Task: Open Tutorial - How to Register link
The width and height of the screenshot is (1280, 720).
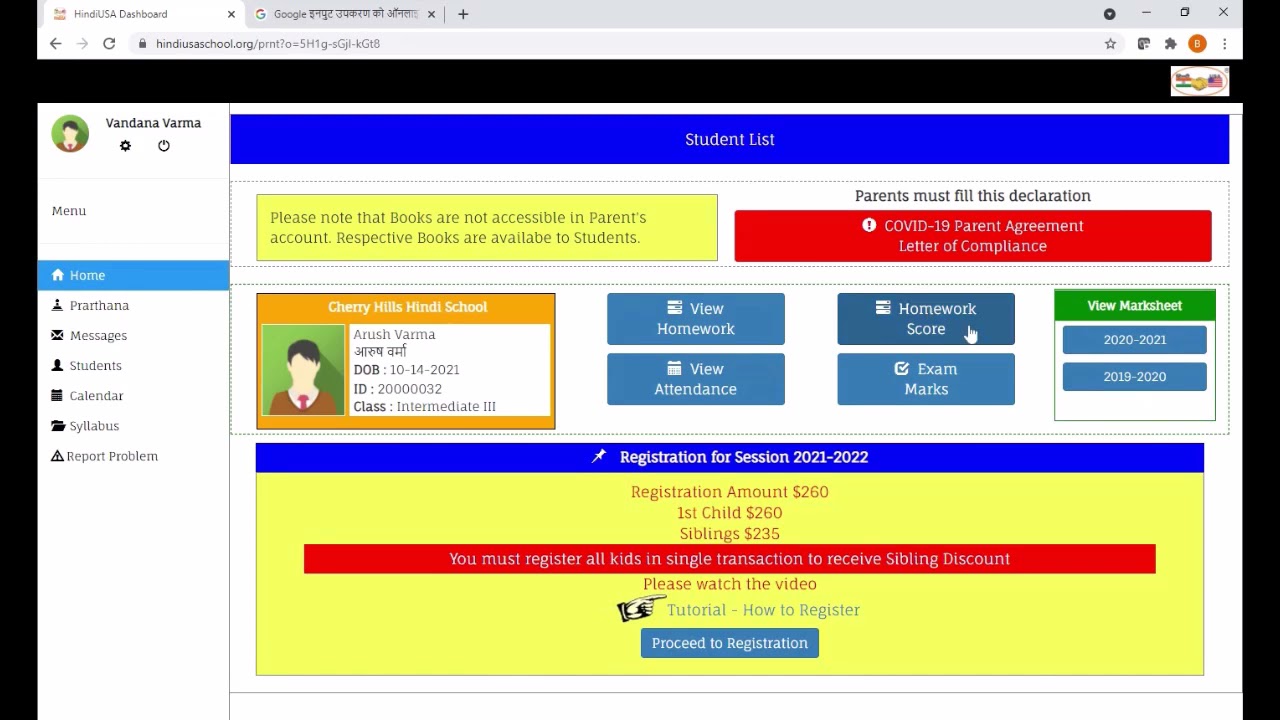Action: coord(763,610)
